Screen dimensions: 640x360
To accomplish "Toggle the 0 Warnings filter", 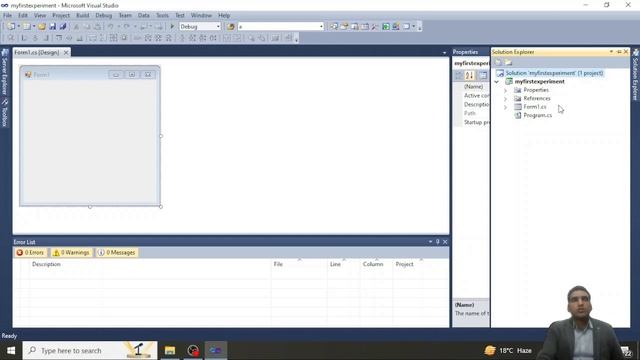I will coord(71,253).
